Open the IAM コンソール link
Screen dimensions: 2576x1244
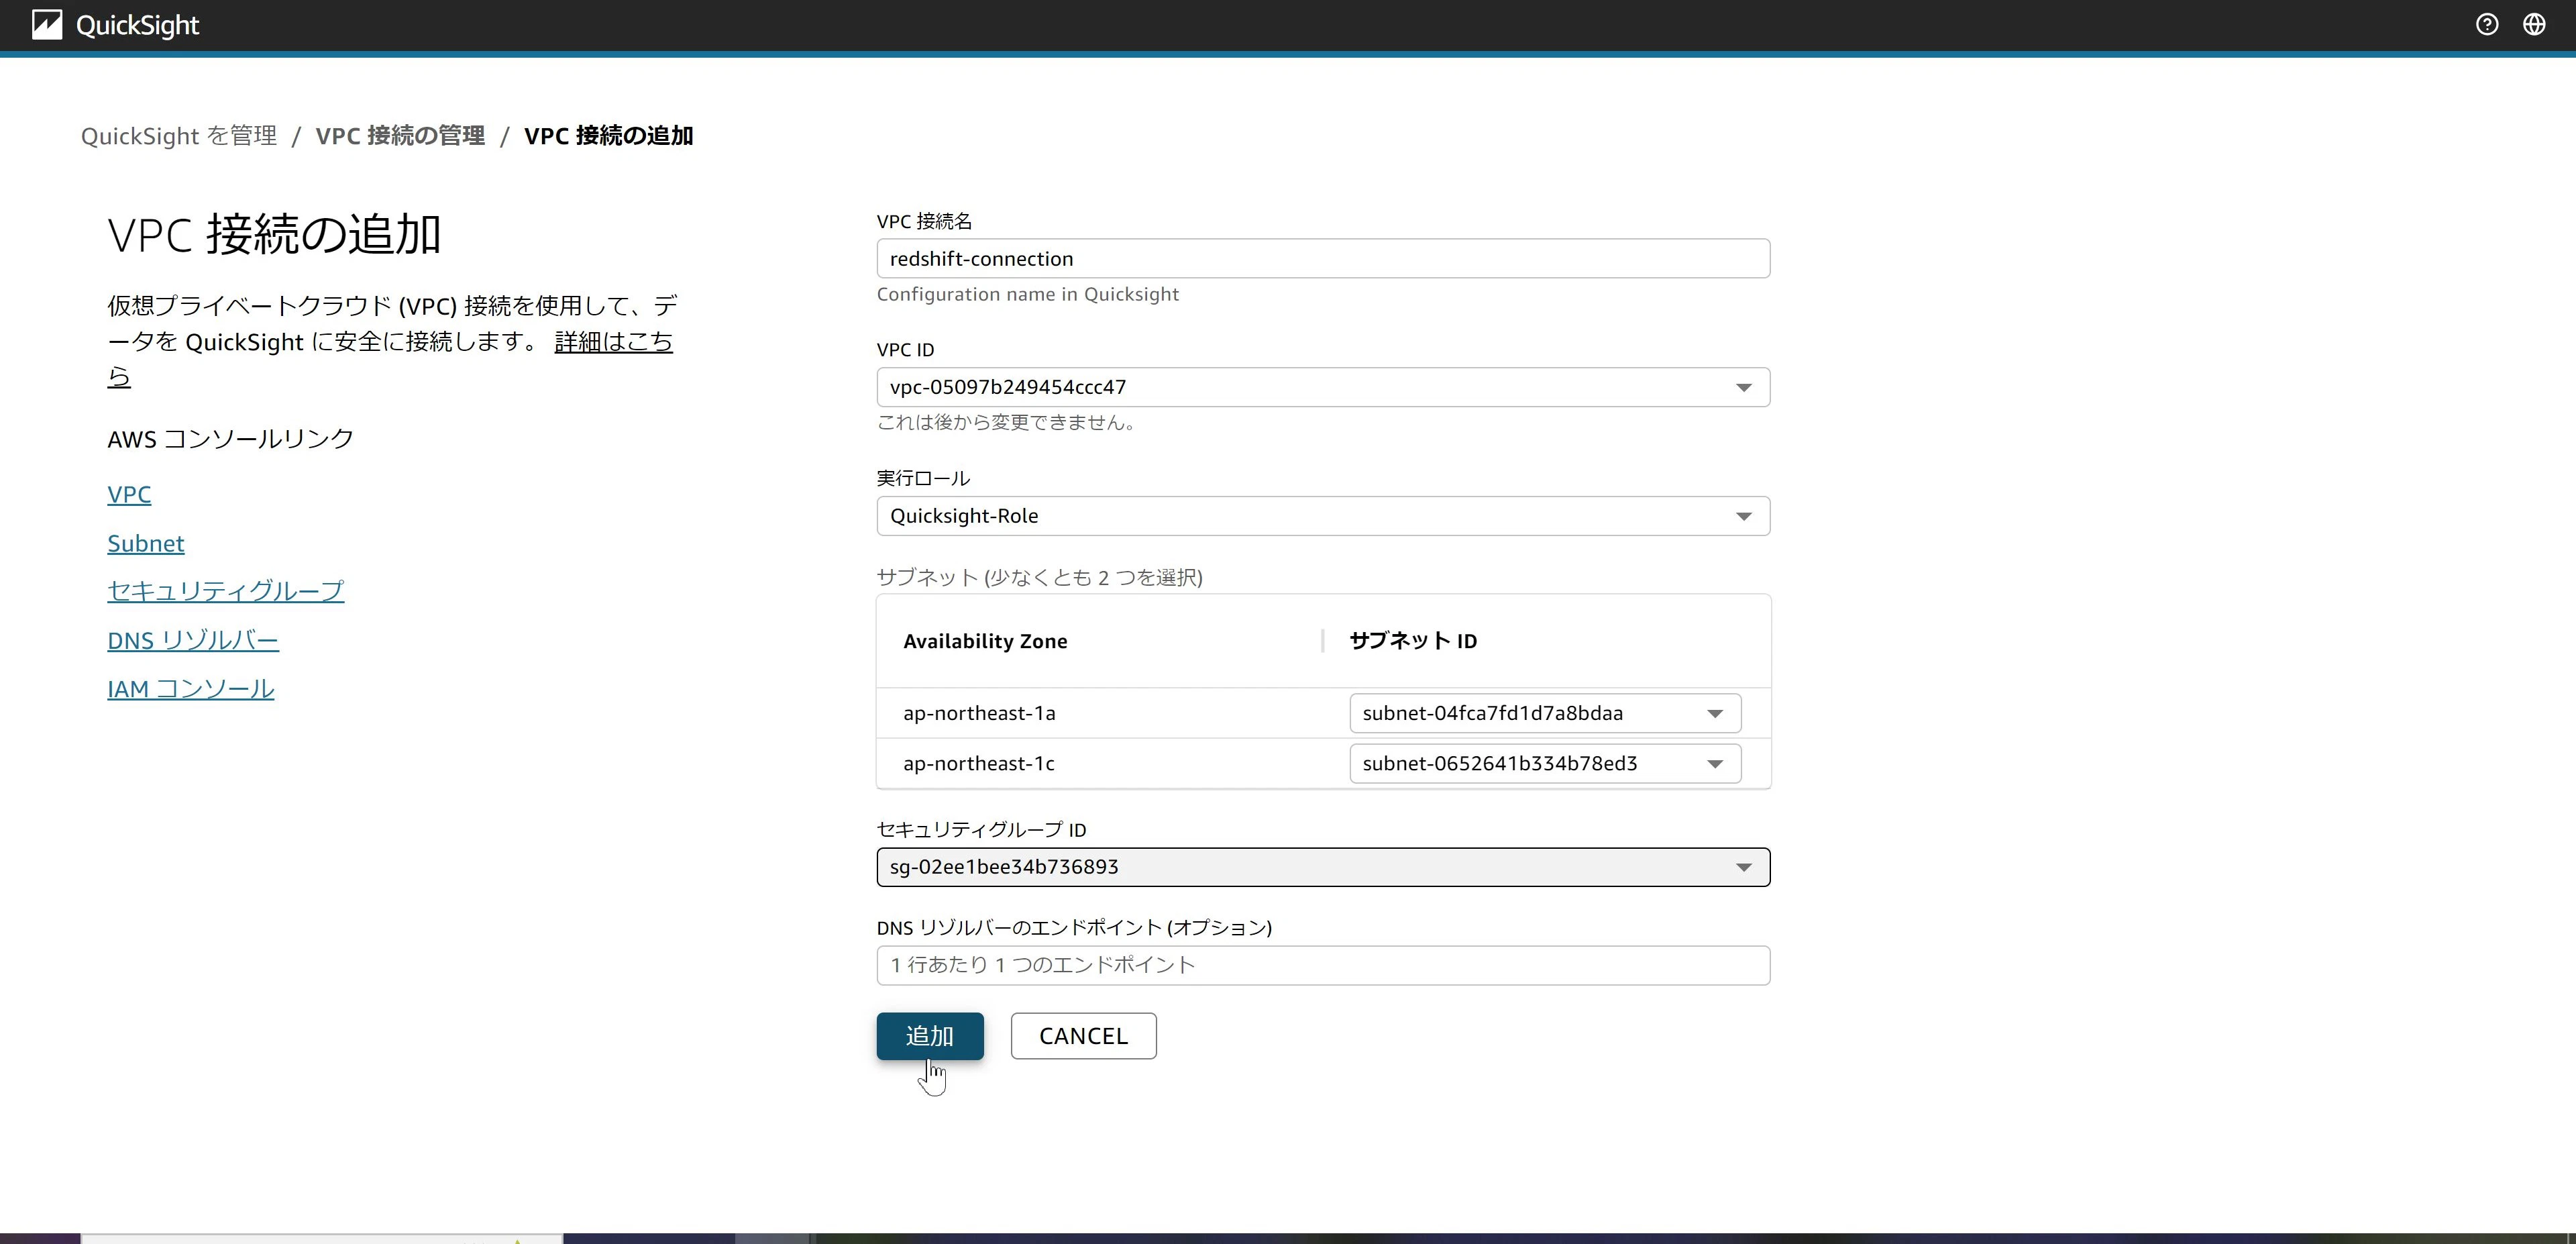(190, 689)
